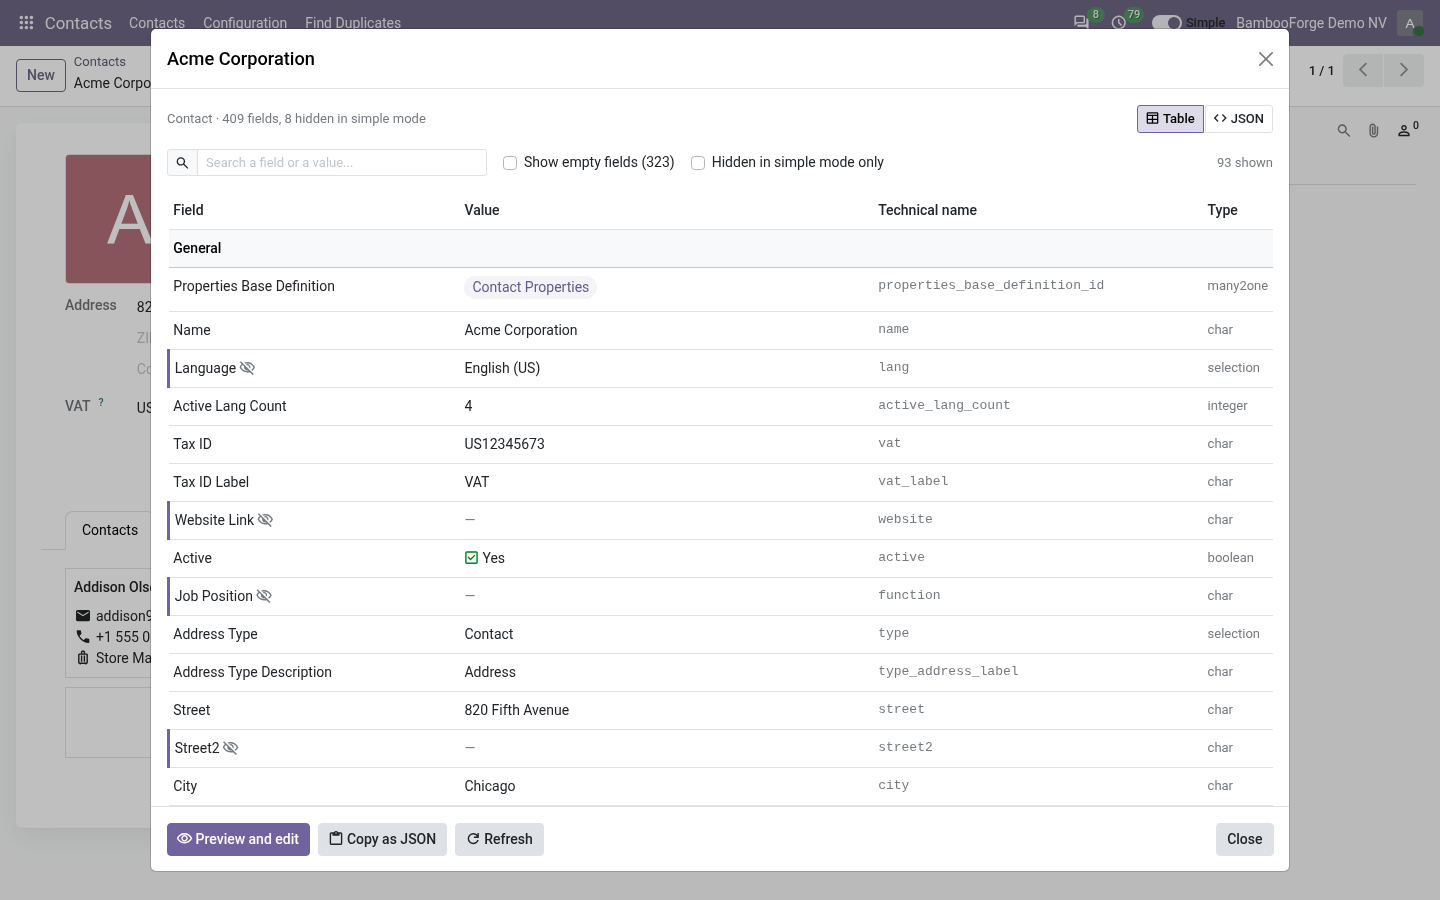Open the user avatar menu

click(x=1410, y=23)
